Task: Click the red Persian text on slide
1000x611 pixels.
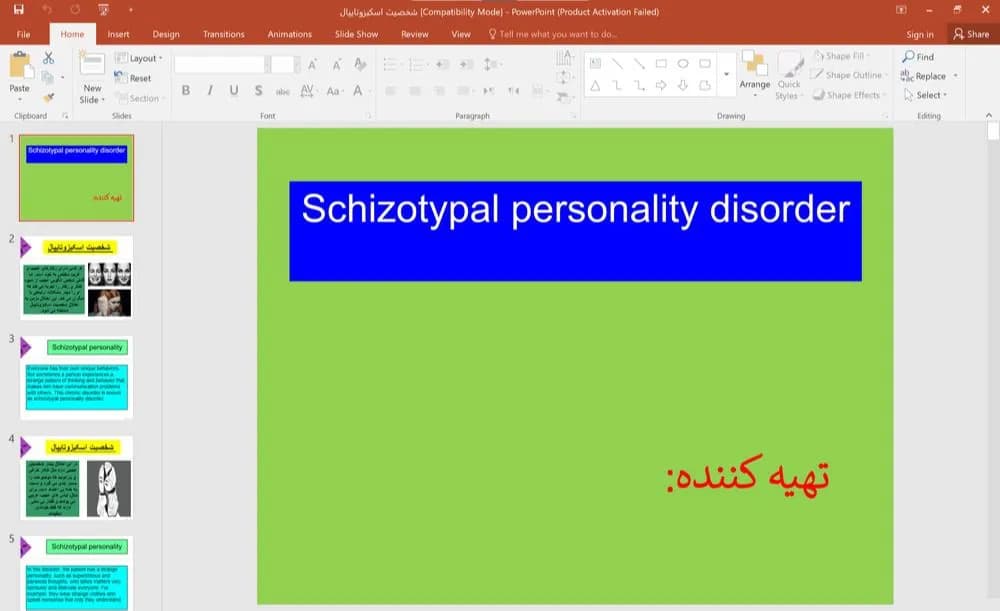Action: 747,475
